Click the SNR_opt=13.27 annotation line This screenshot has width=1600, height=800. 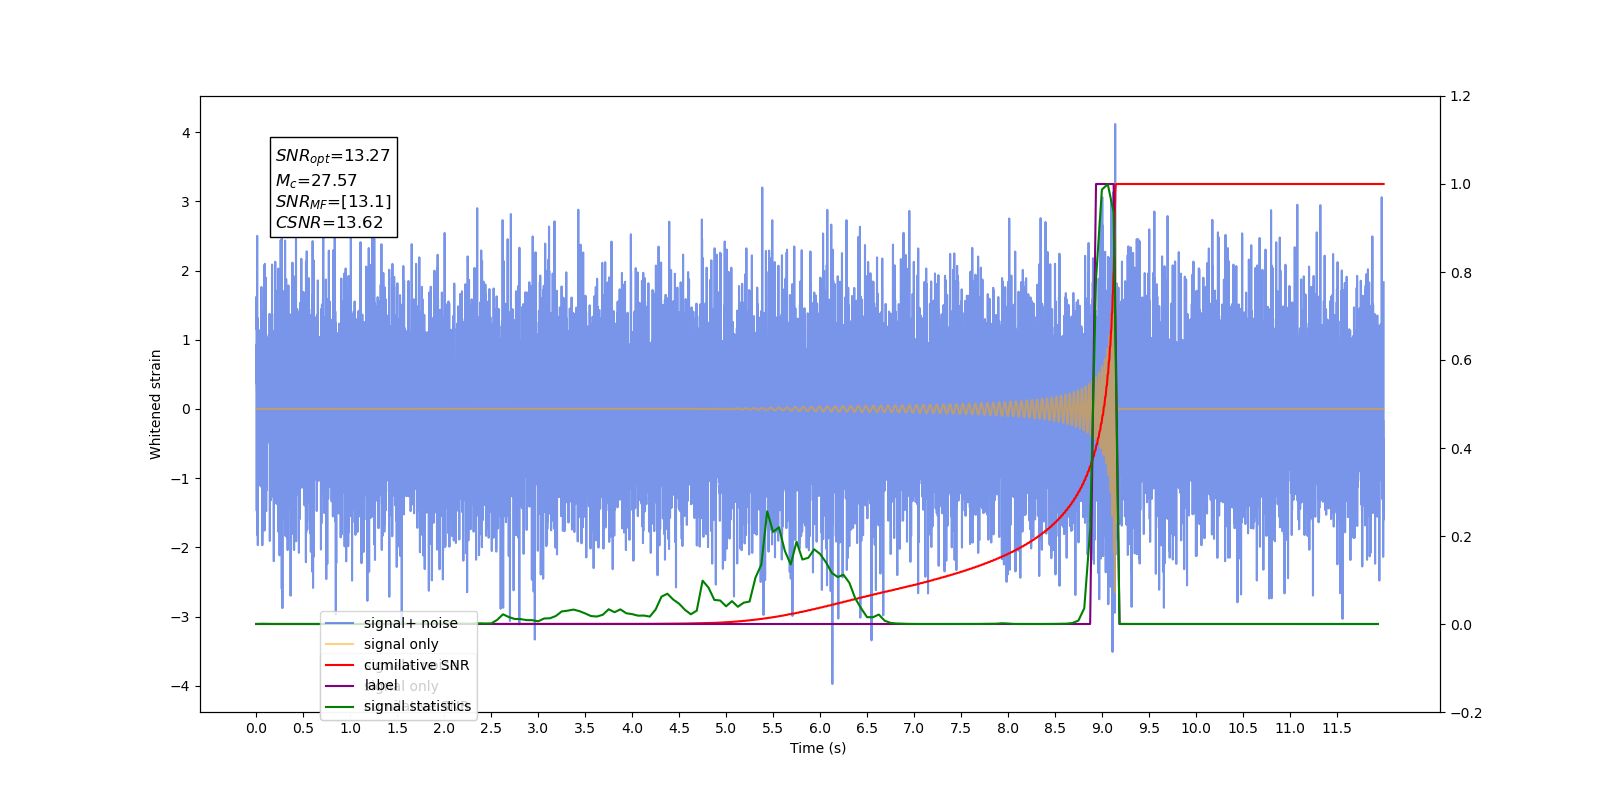point(333,156)
